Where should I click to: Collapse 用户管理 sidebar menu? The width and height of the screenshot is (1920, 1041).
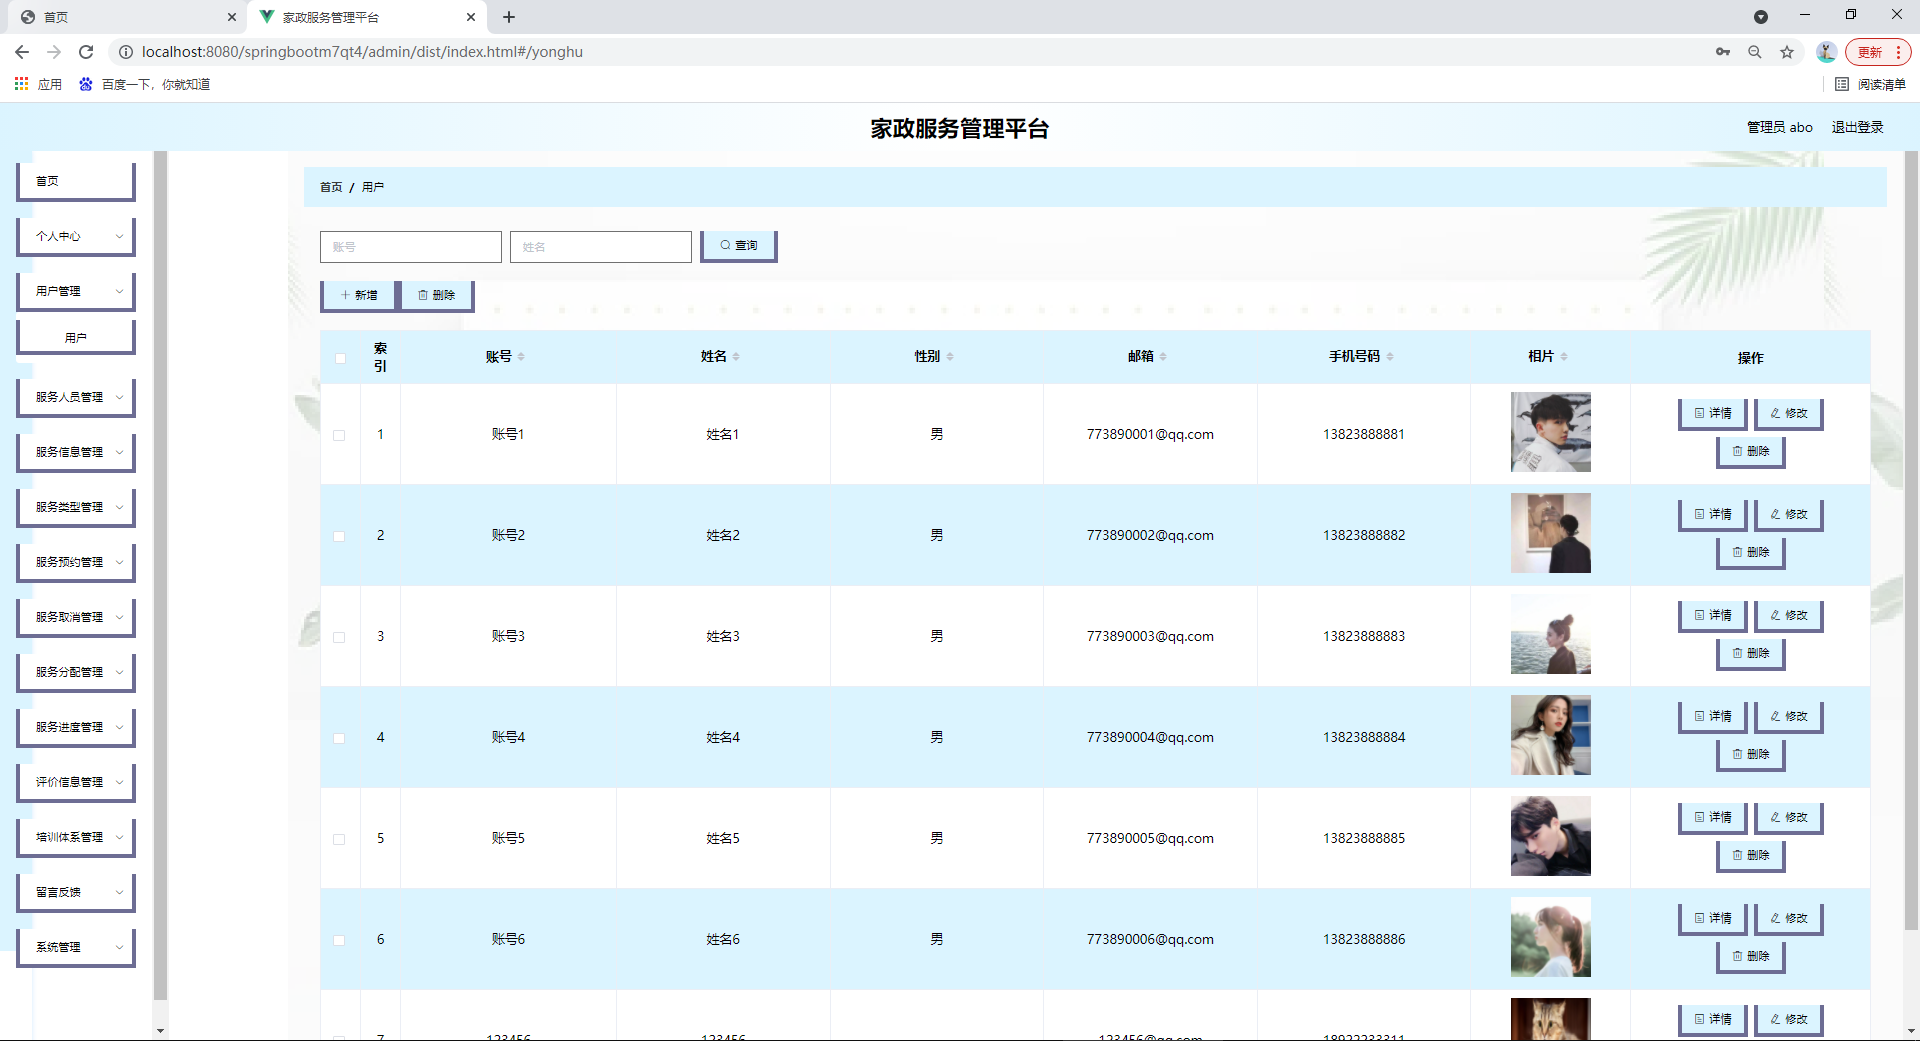(x=76, y=292)
